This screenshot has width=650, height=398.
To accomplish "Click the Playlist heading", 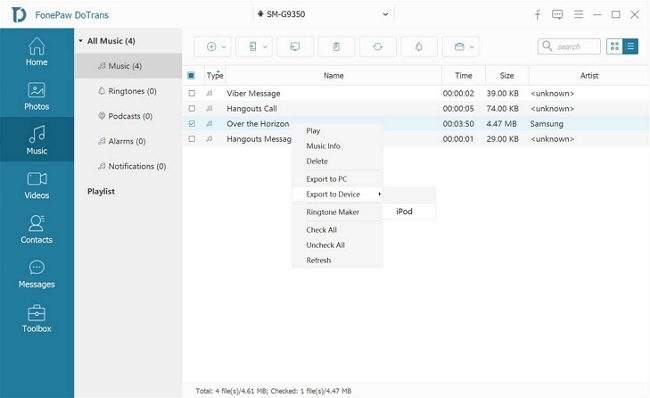I will click(x=101, y=191).
